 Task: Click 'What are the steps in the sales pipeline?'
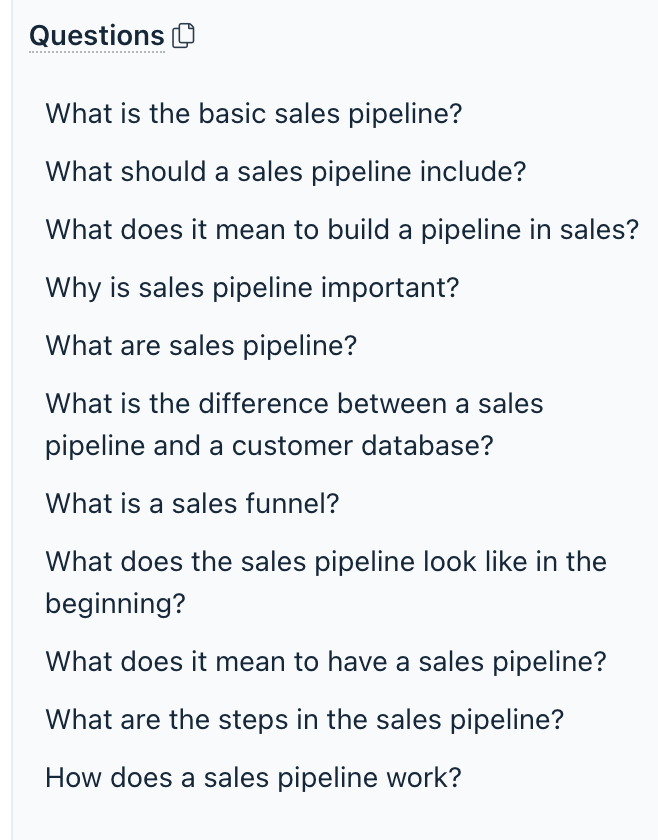pyautogui.click(x=304, y=718)
